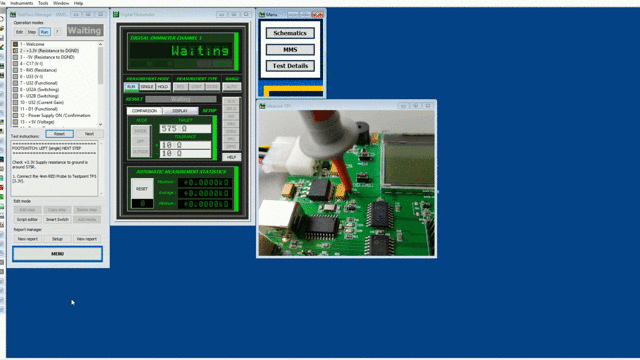The image size is (640, 360).
Task: Click the question mark help button
Action: tap(57, 32)
